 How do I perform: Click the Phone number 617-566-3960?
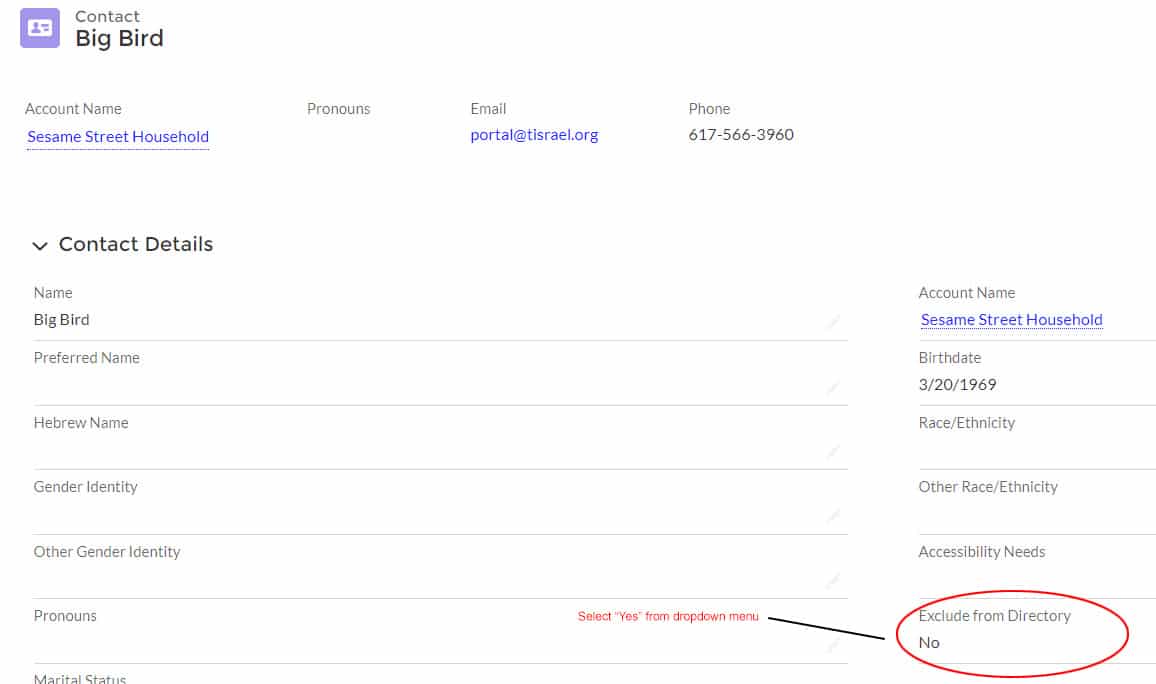coord(741,134)
